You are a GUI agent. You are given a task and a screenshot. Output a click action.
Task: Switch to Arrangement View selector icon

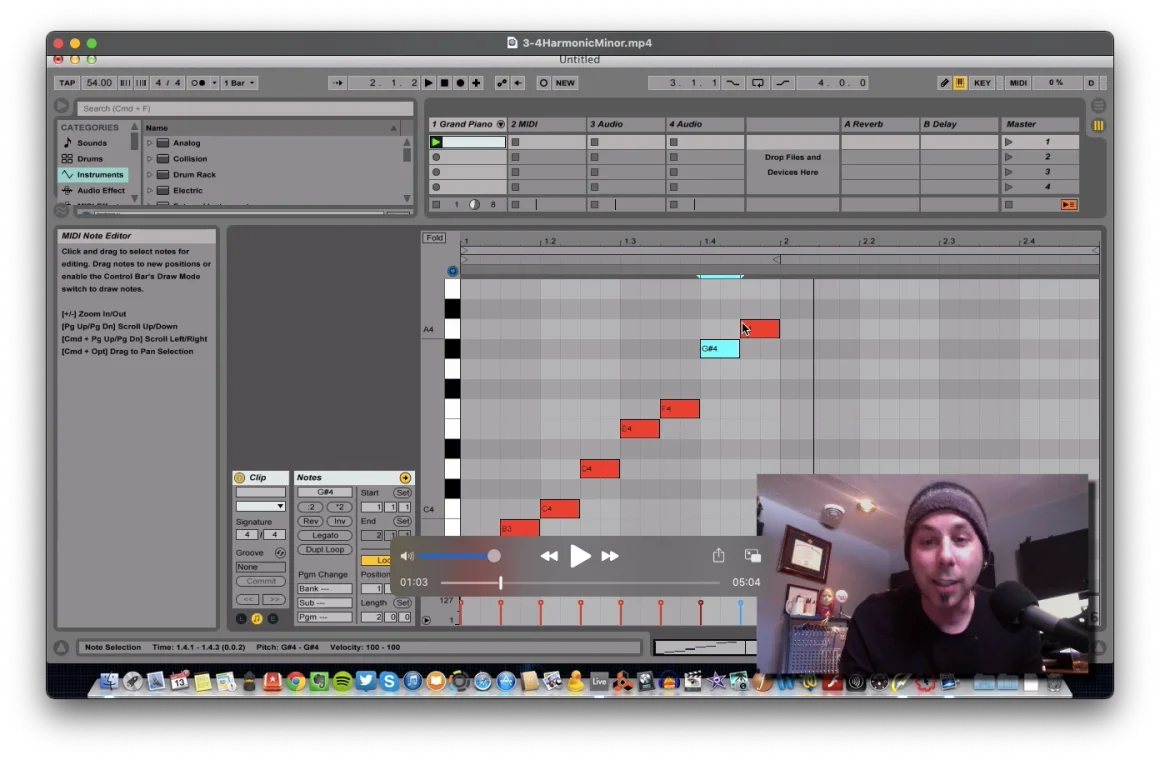point(1099,106)
